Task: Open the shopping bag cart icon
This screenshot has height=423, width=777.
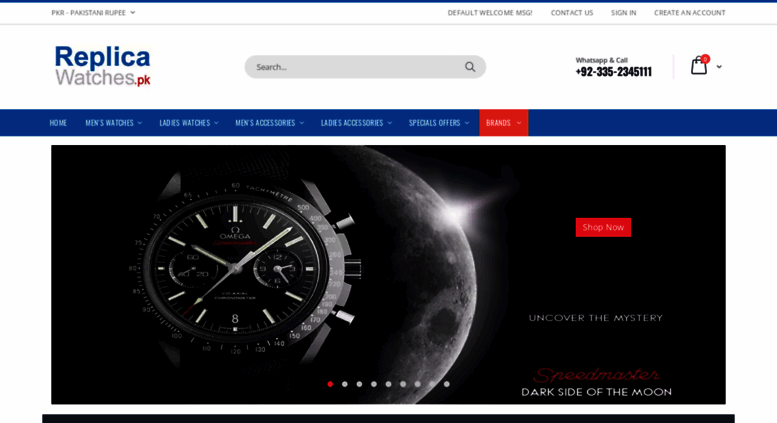Action: pos(699,65)
